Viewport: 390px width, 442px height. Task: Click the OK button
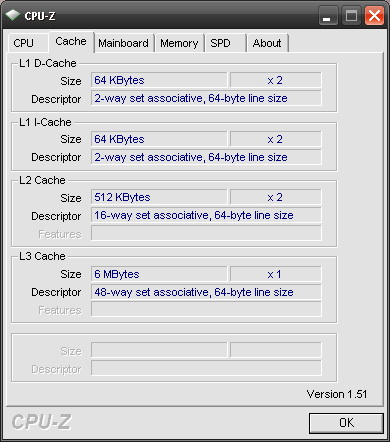coord(346,423)
